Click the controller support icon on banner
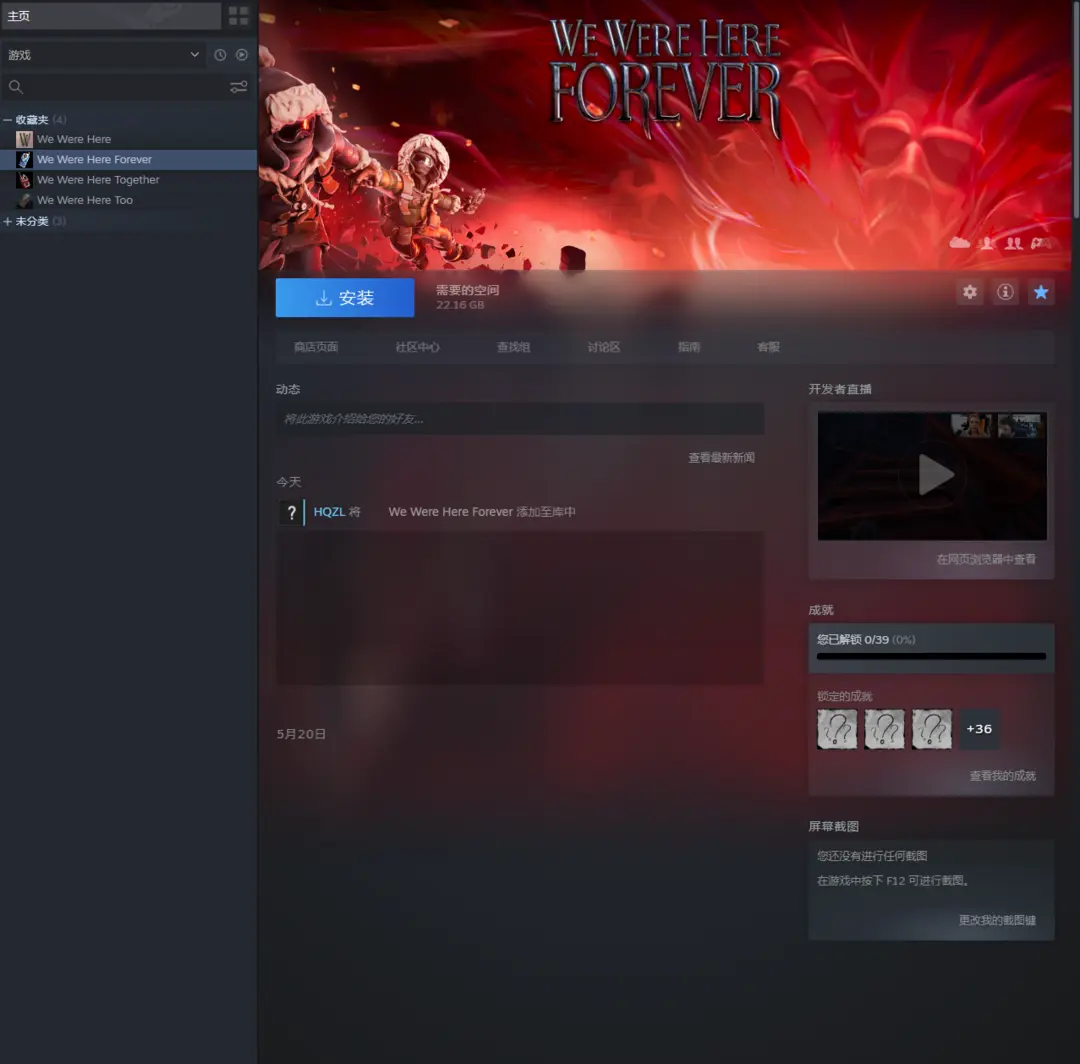Image resolution: width=1080 pixels, height=1064 pixels. coord(1041,243)
